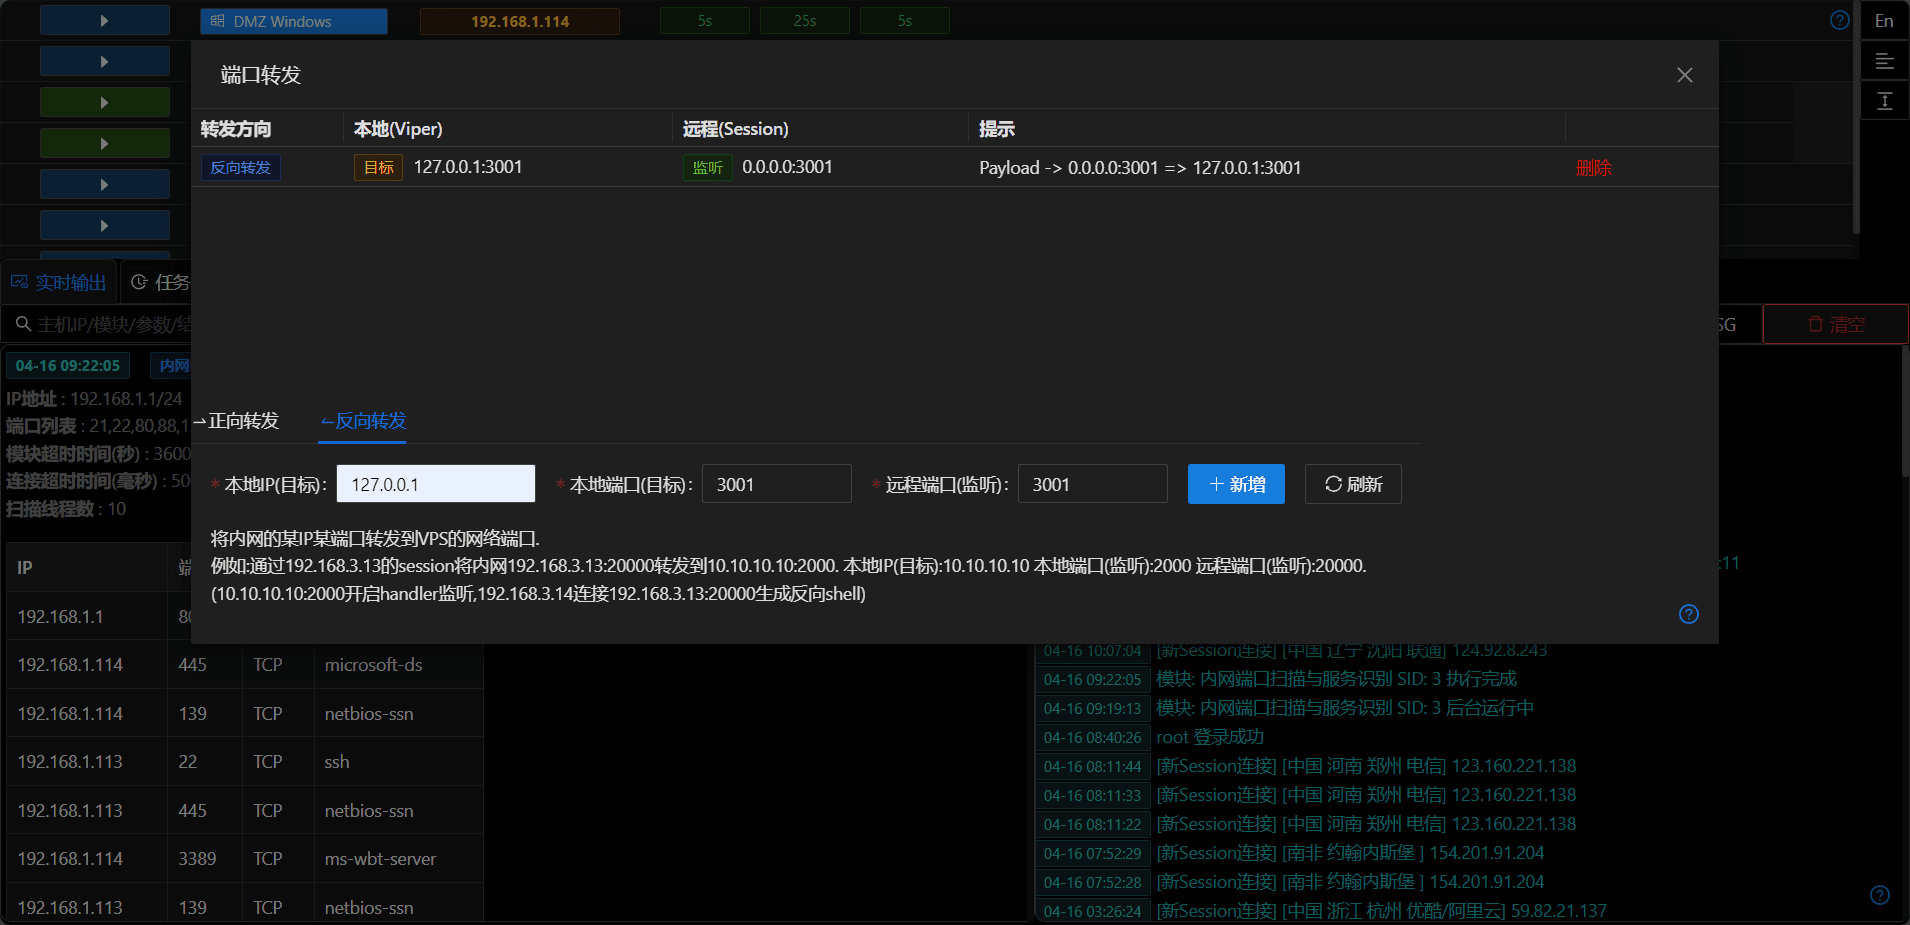Click the 192.168.1.114 IP tag
1910x925 pixels.
click(x=520, y=21)
